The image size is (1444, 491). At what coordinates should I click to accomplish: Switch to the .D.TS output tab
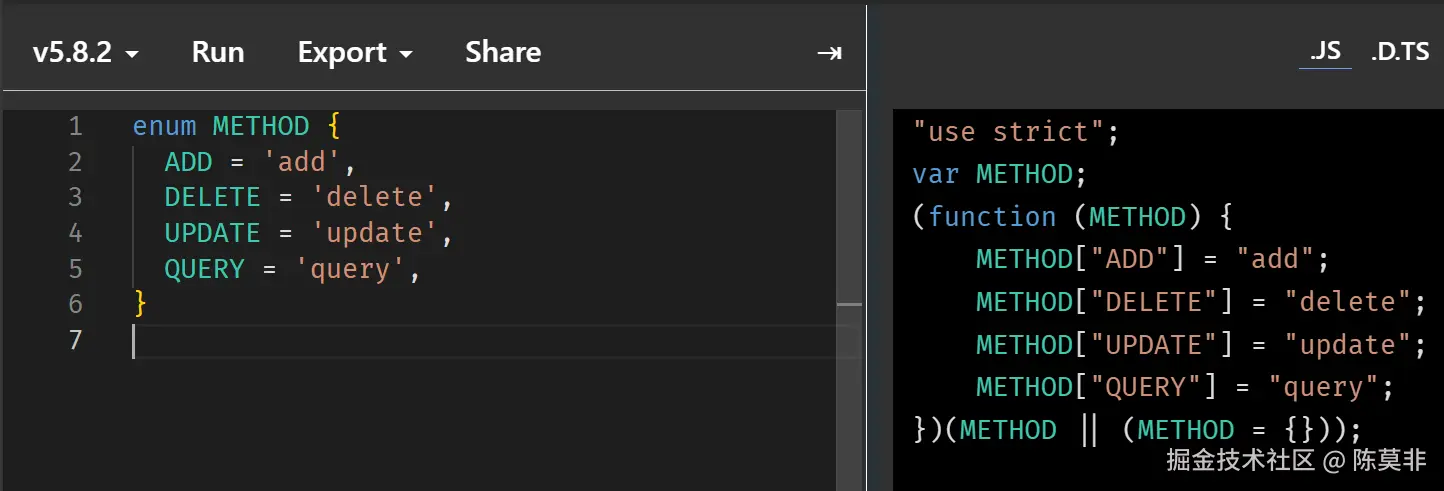(x=1400, y=52)
